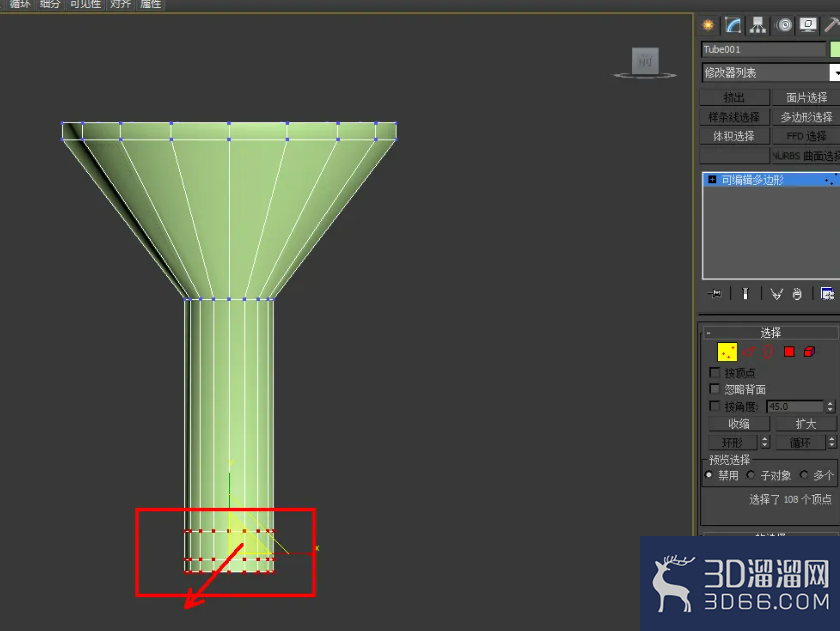Open the 对齐 menu tab
This screenshot has height=631, width=840.
pyautogui.click(x=121, y=4)
